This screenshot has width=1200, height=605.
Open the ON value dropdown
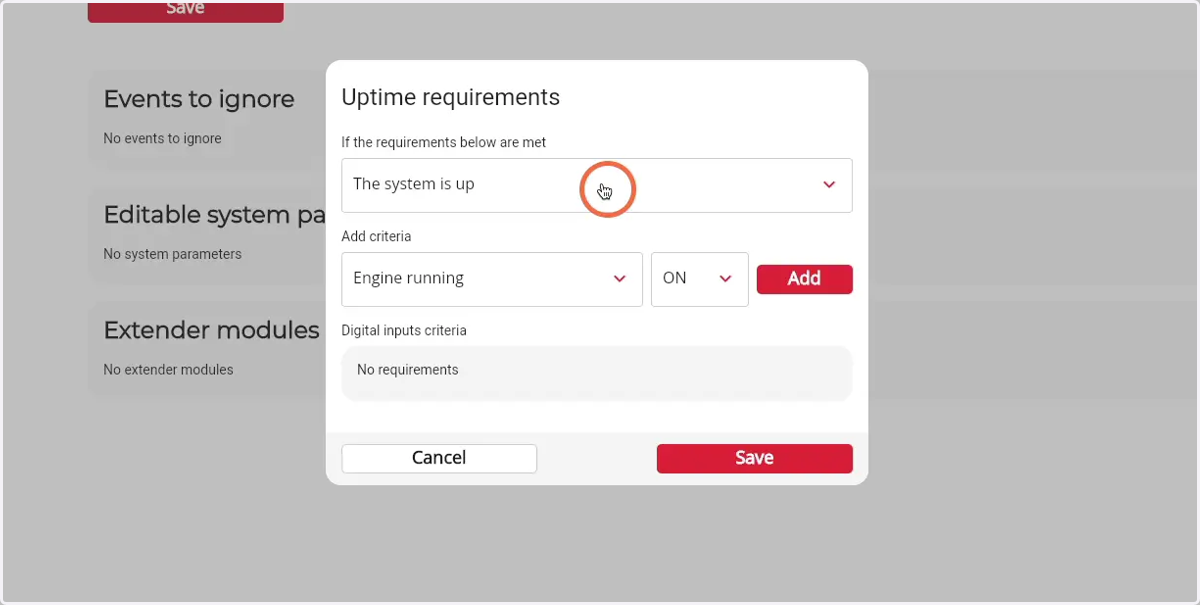coord(699,279)
